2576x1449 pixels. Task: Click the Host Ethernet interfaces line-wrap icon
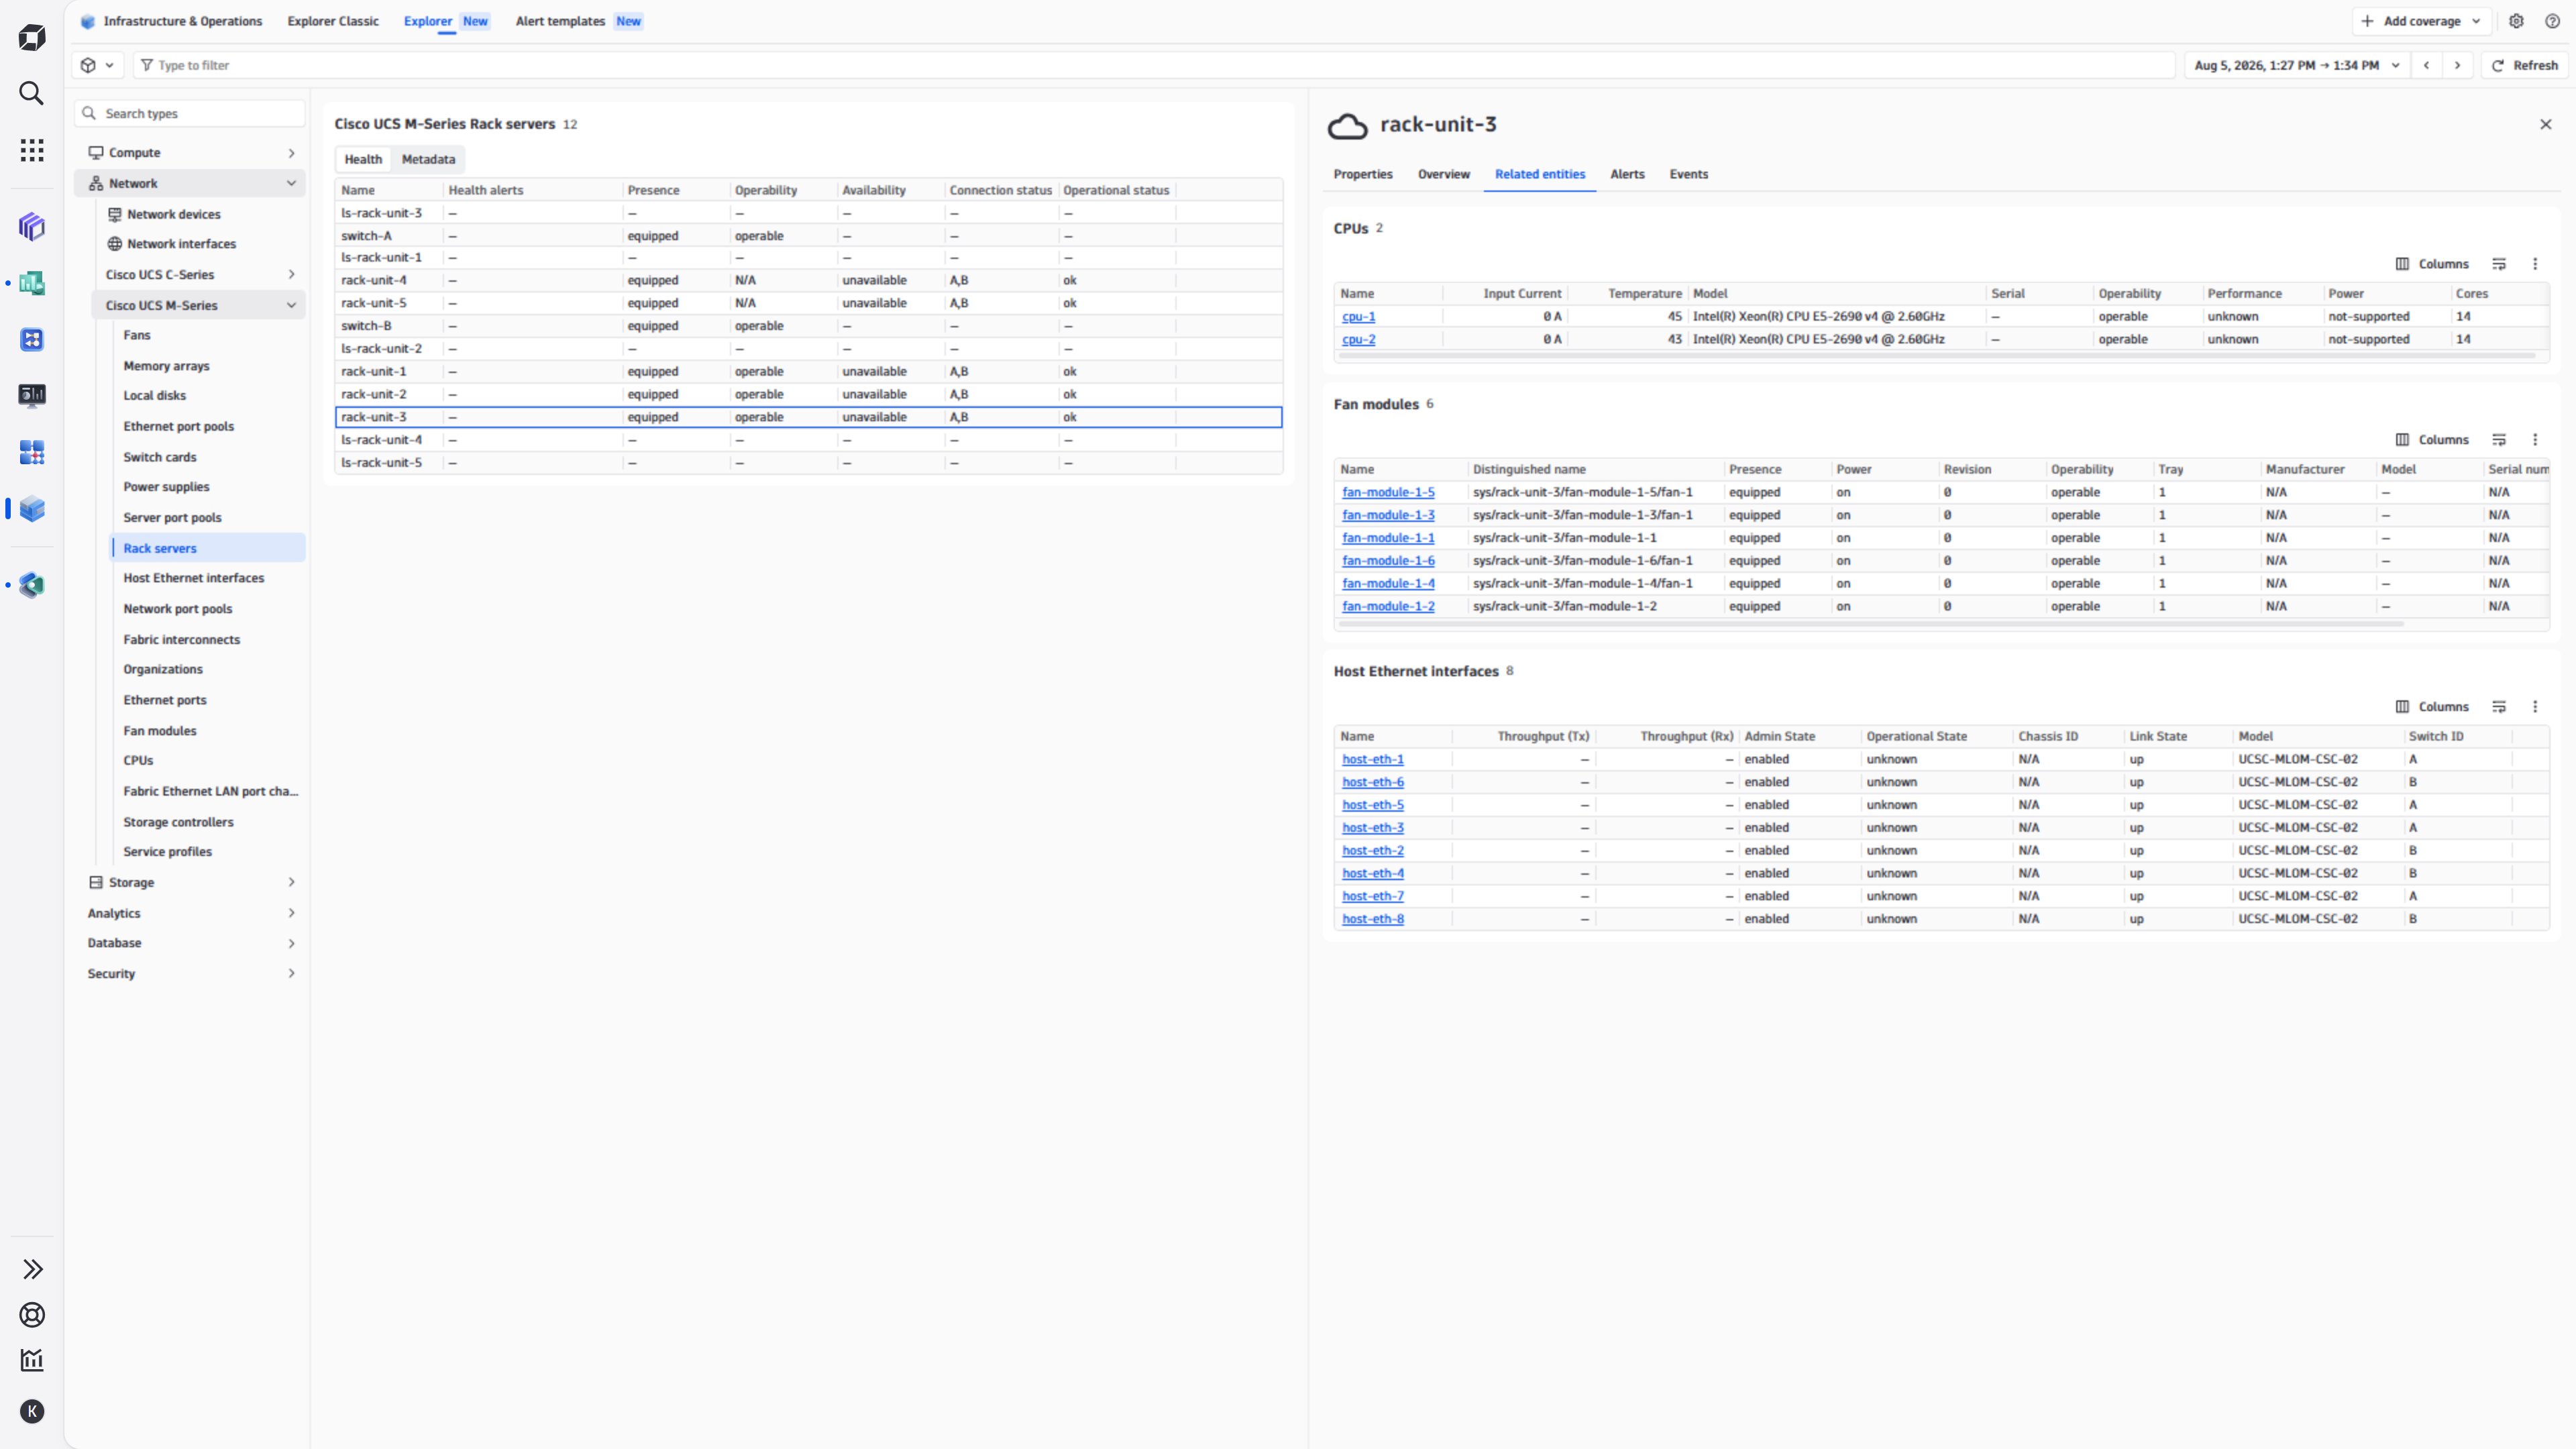click(x=2499, y=707)
